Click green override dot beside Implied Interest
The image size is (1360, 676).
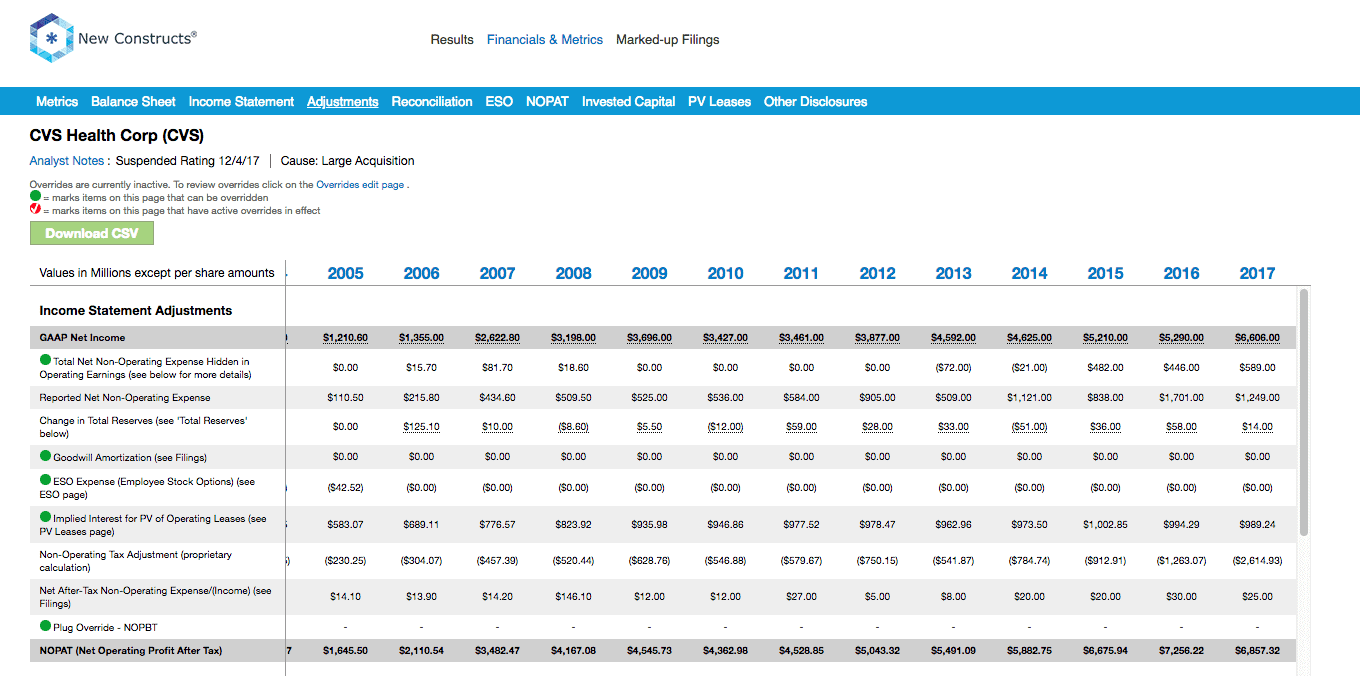coord(45,517)
